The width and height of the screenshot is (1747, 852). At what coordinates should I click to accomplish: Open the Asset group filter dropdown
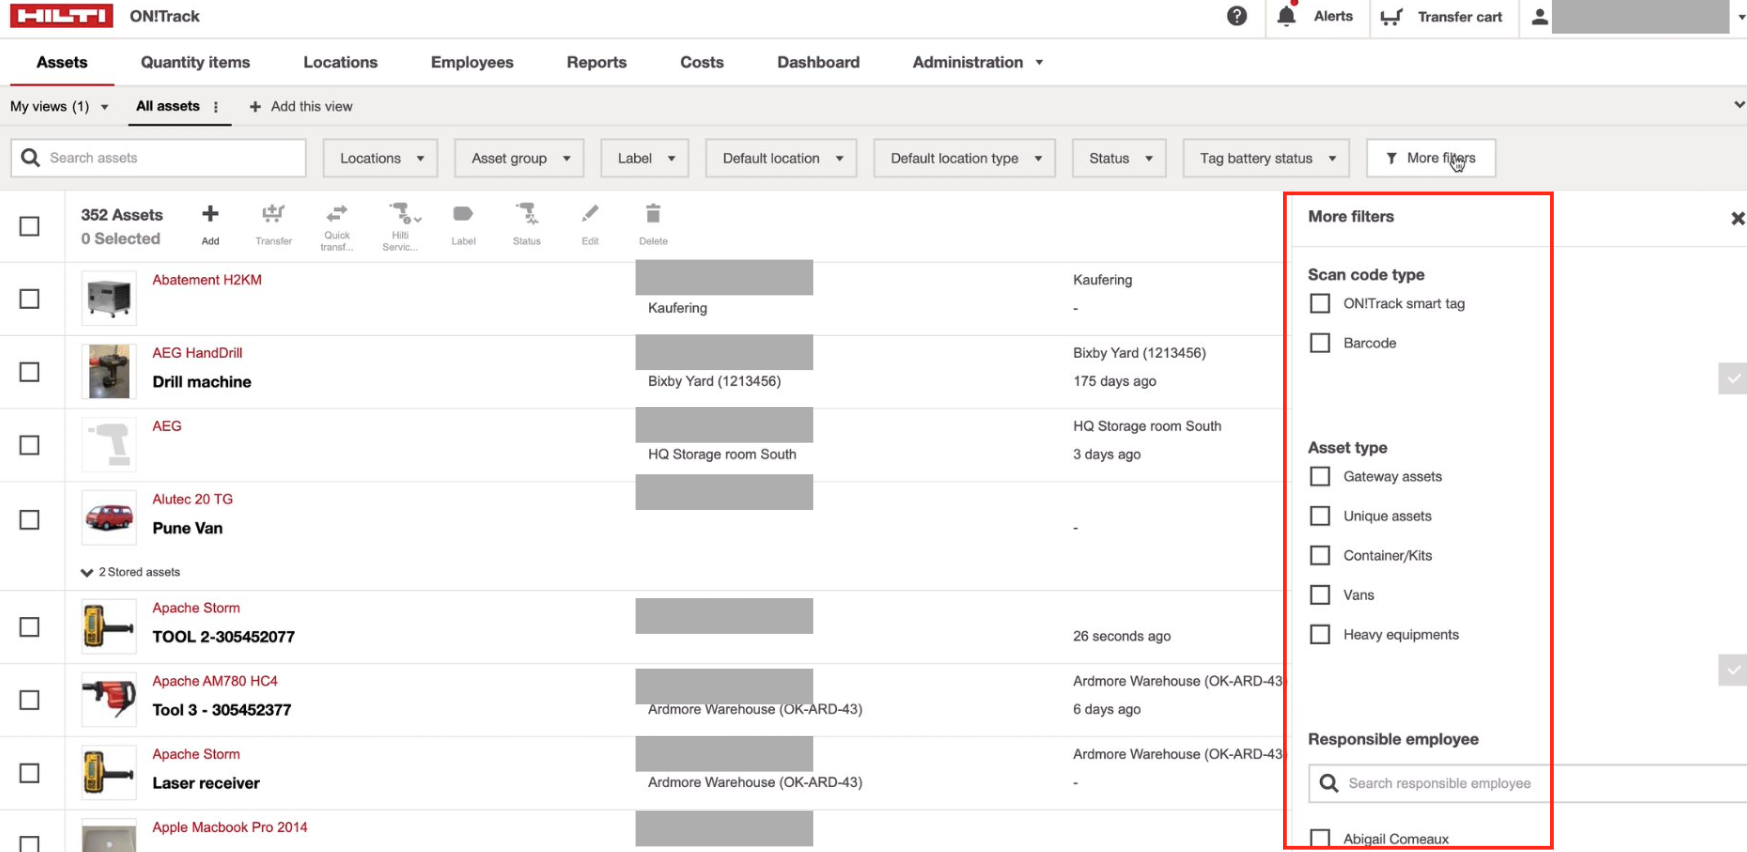[x=520, y=158]
